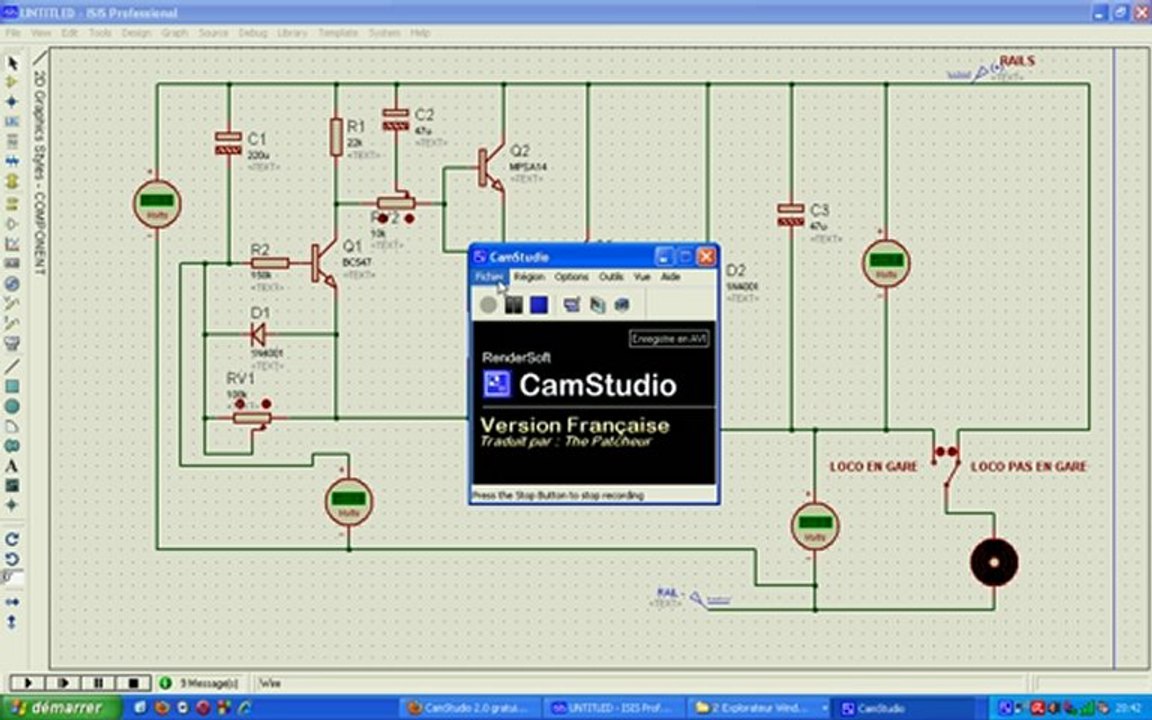Click the CamStudio Pause button
Image resolution: width=1152 pixels, height=720 pixels.
[514, 304]
